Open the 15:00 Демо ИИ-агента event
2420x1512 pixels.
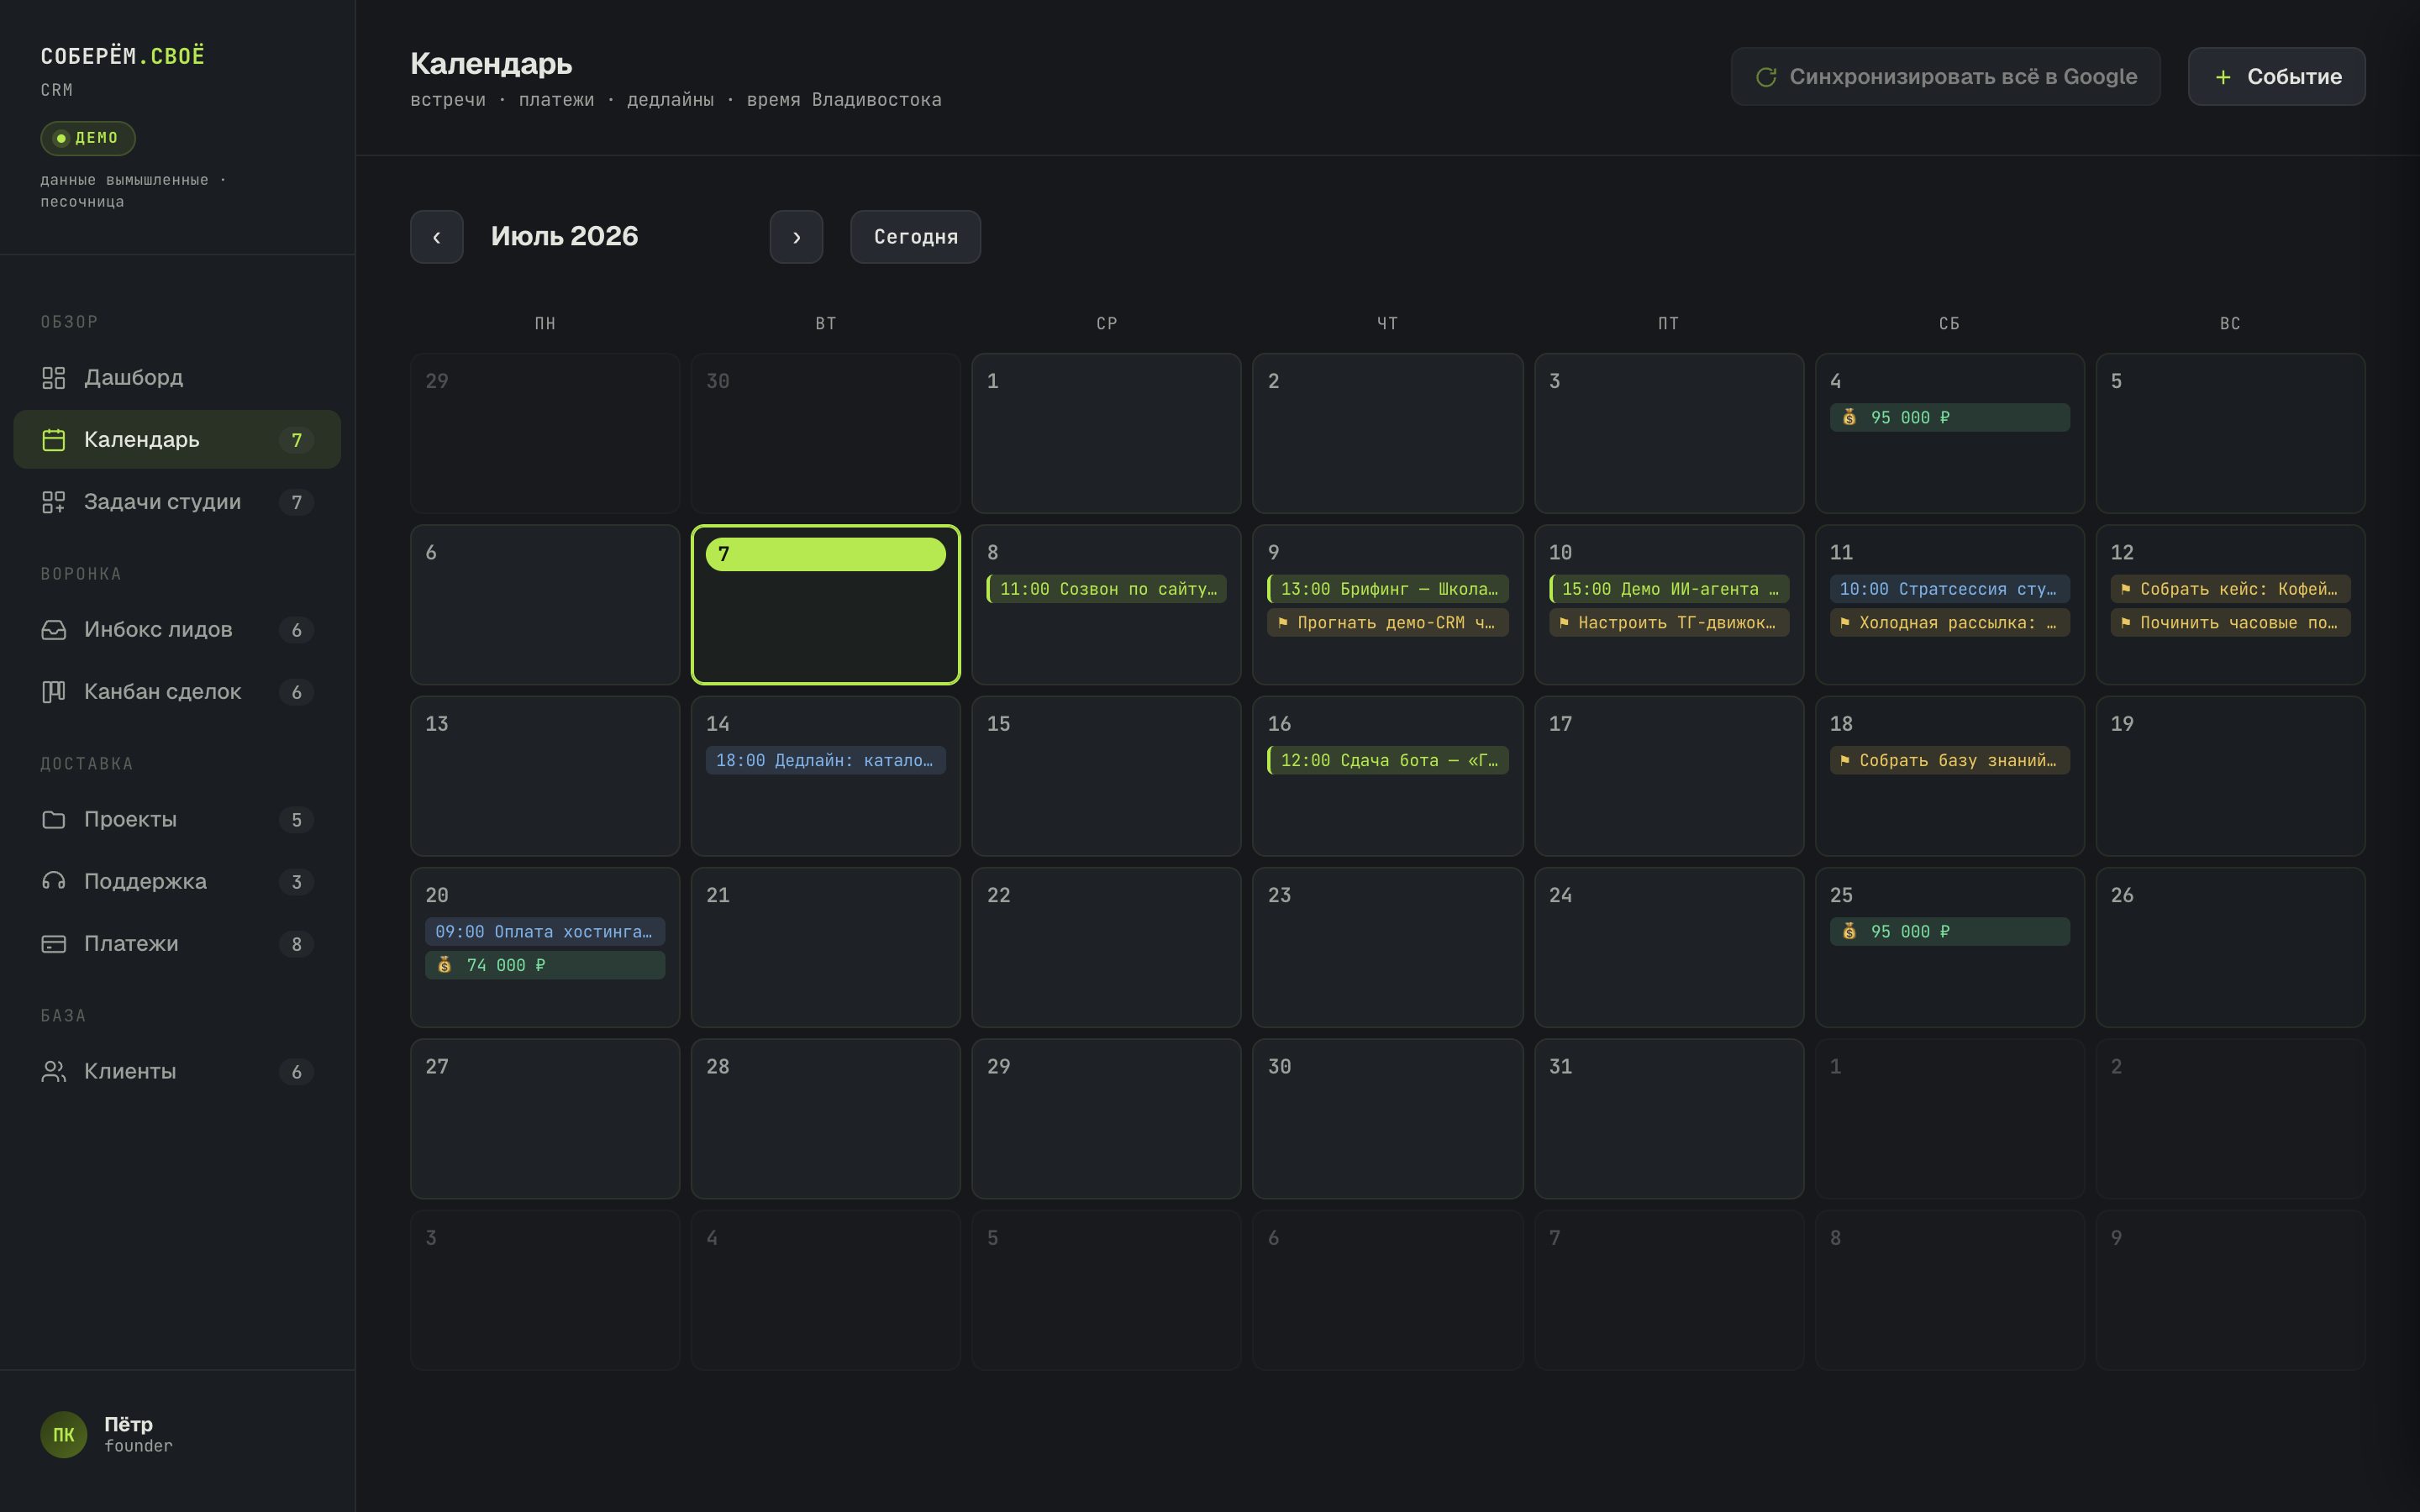[x=1669, y=589]
